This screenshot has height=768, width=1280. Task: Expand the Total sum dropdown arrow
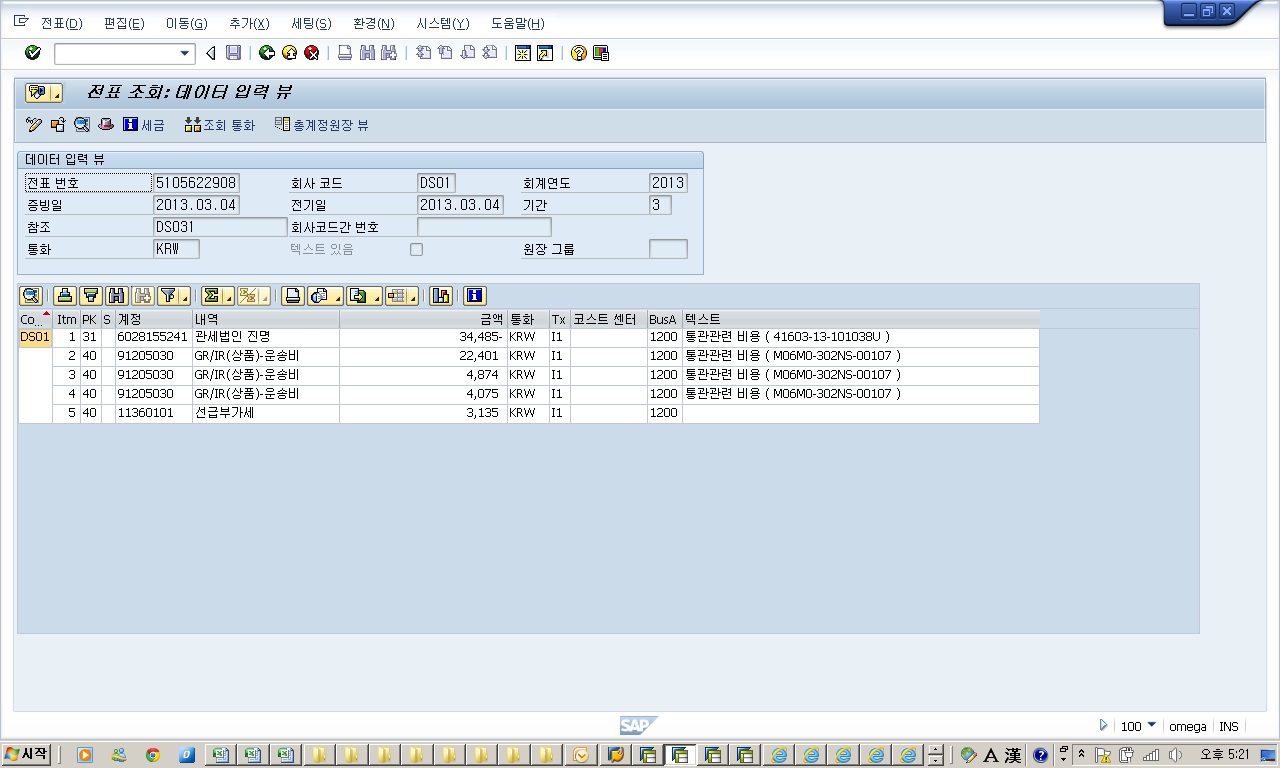[x=228, y=296]
